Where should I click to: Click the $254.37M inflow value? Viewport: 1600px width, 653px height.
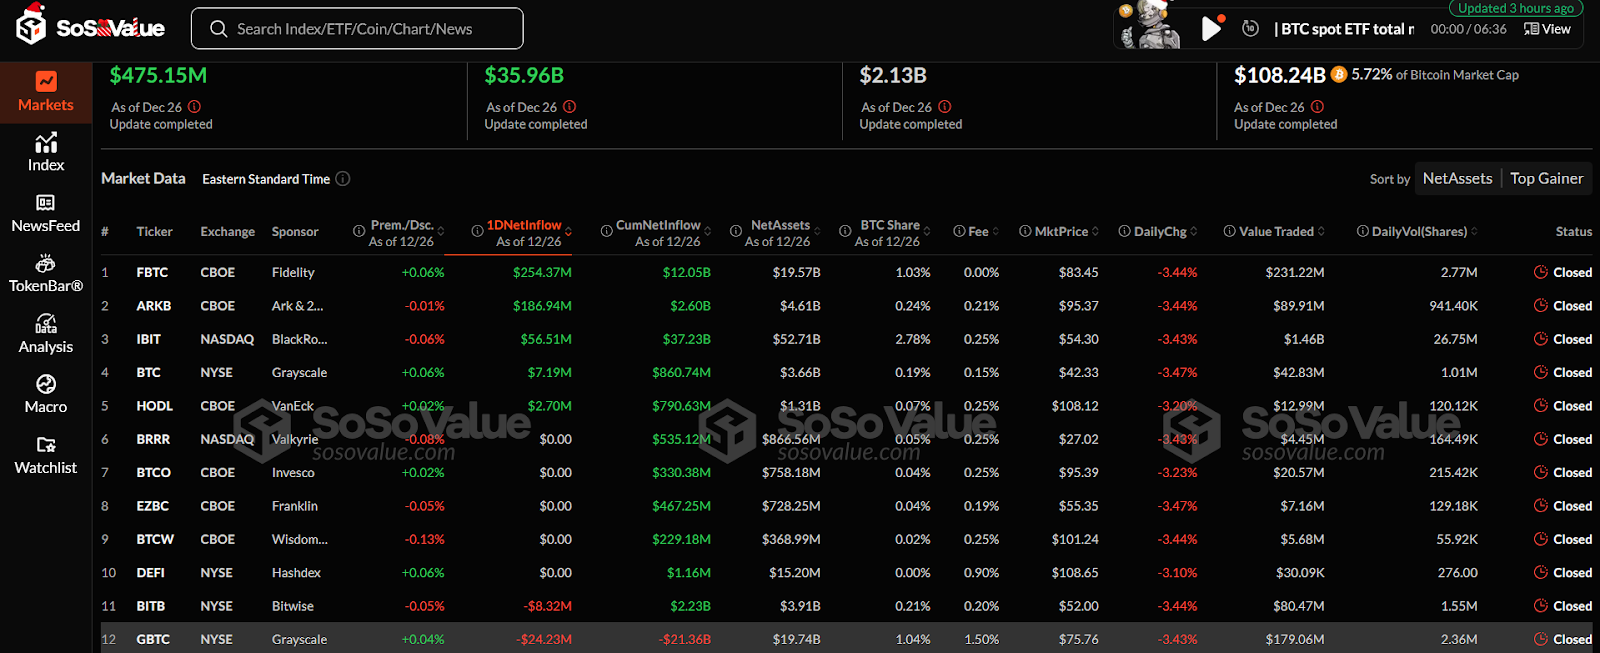542,272
